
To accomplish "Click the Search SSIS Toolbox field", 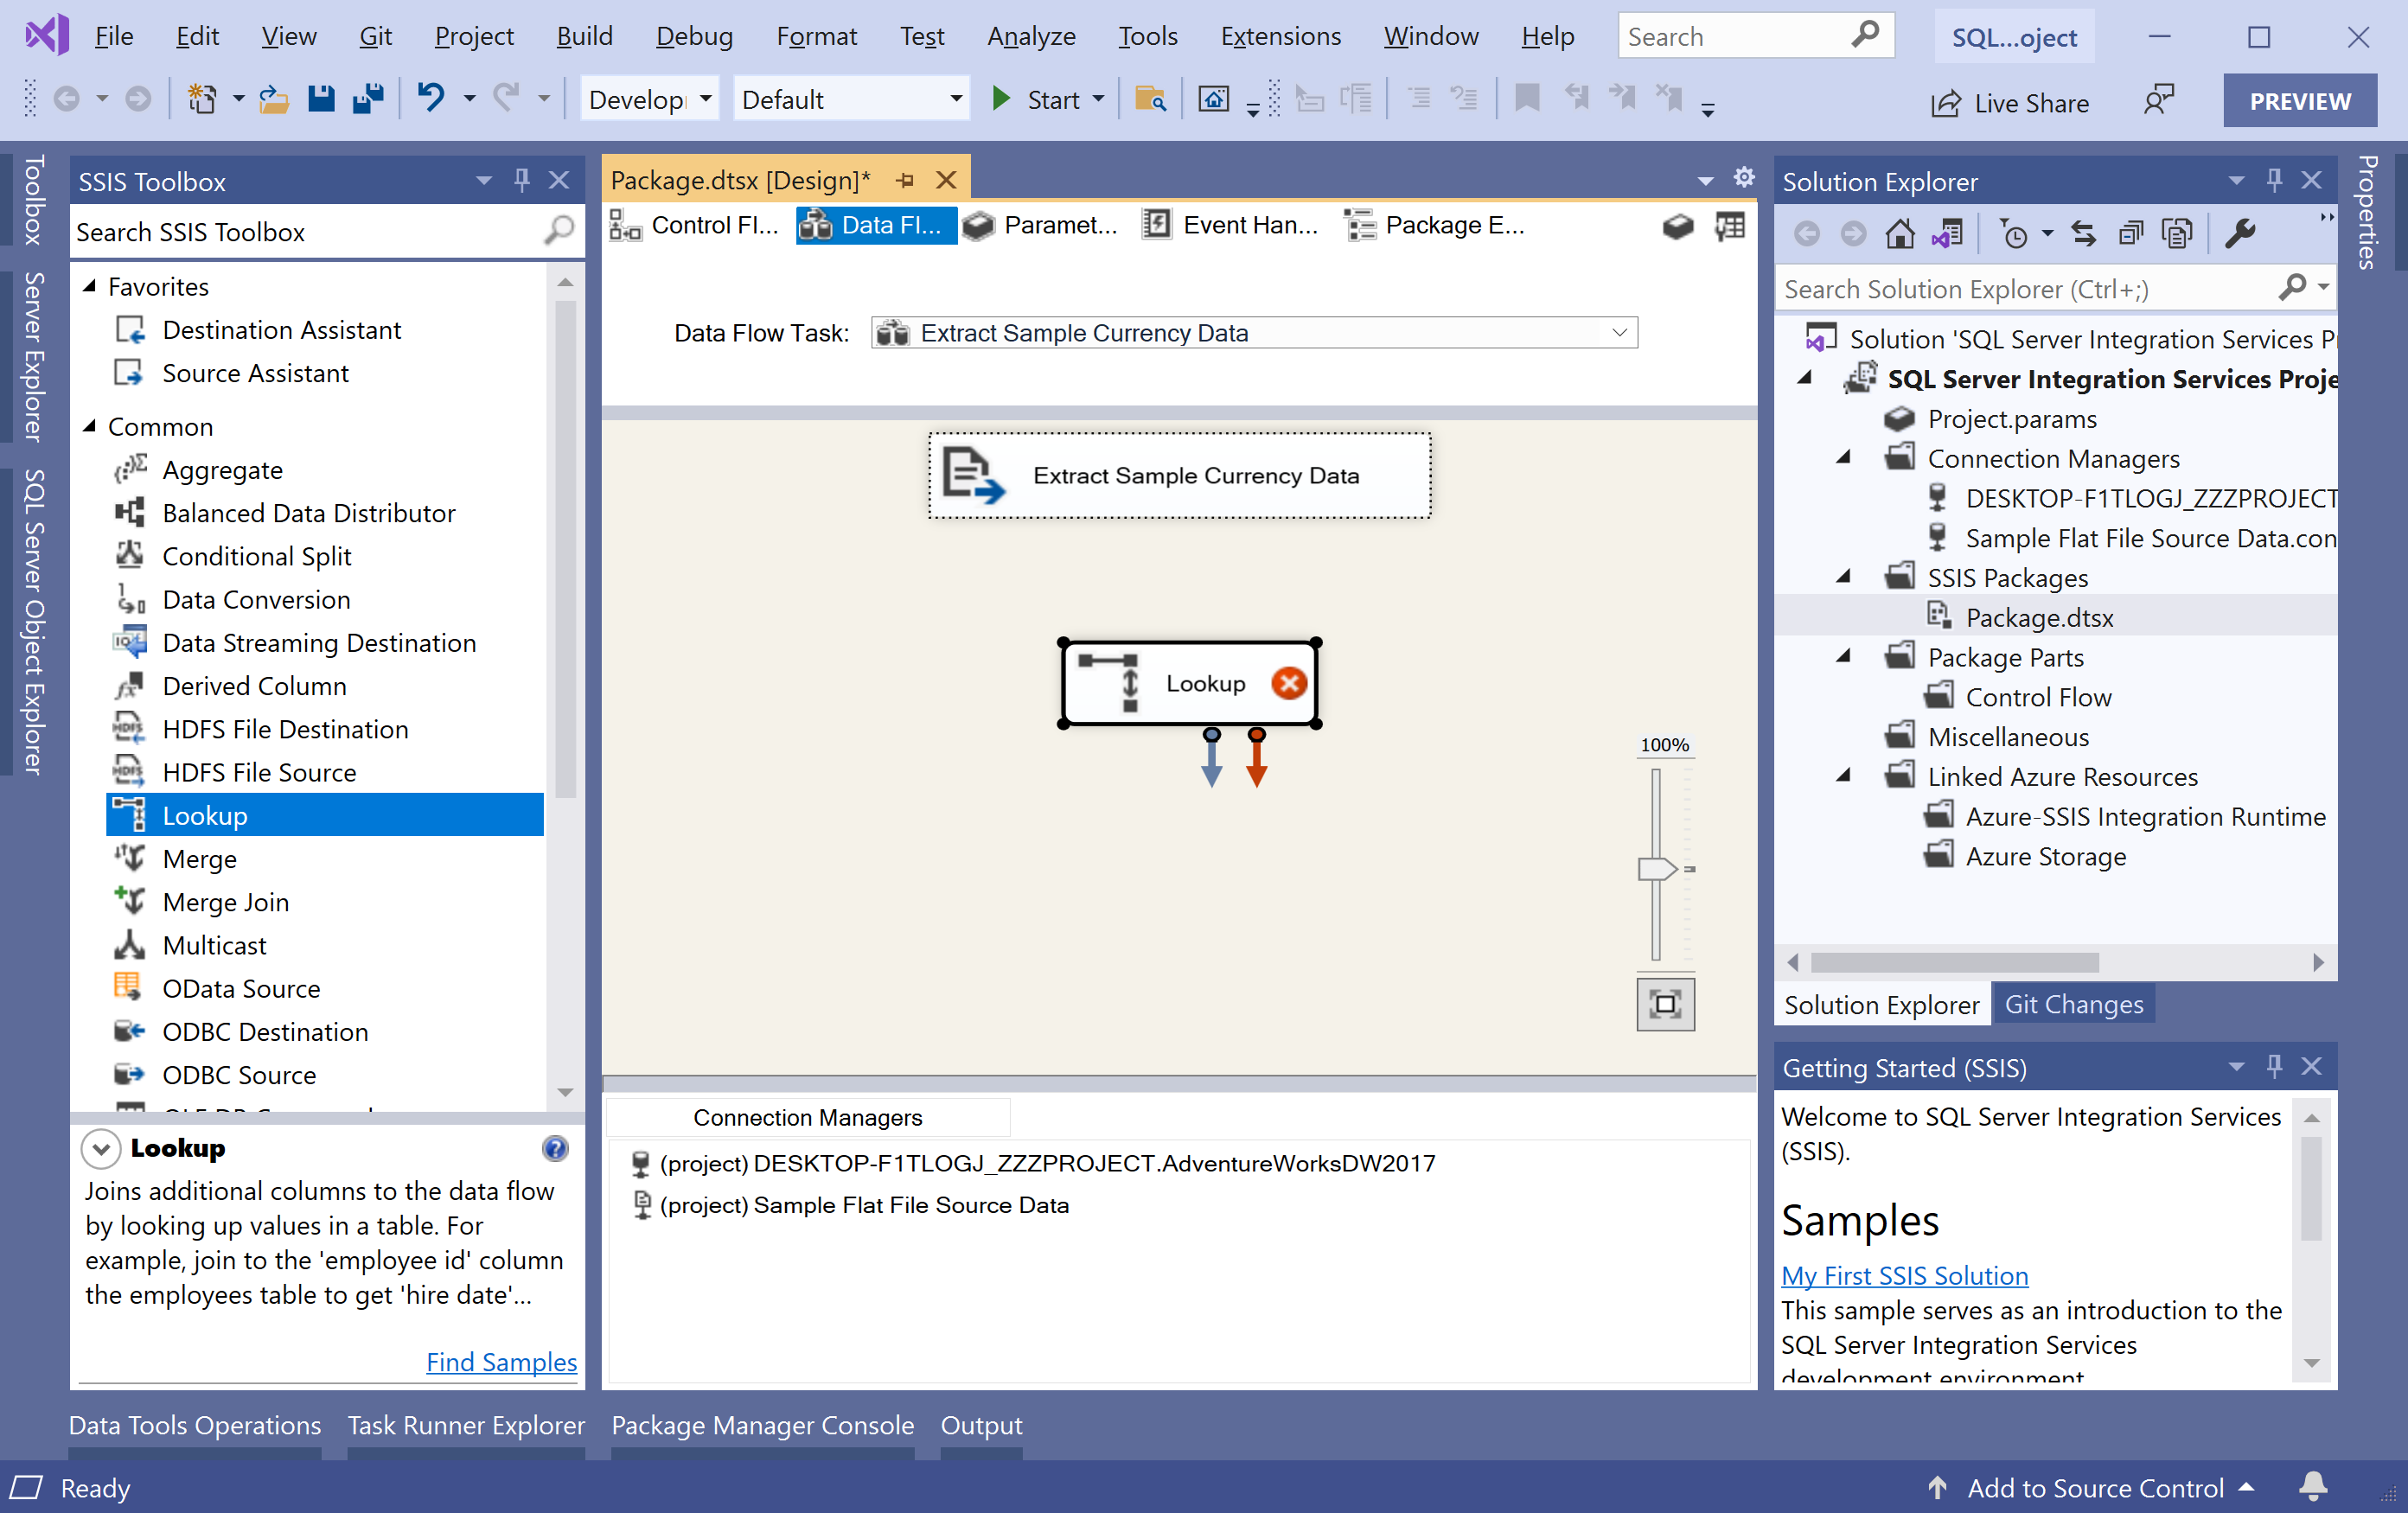I will coord(305,232).
